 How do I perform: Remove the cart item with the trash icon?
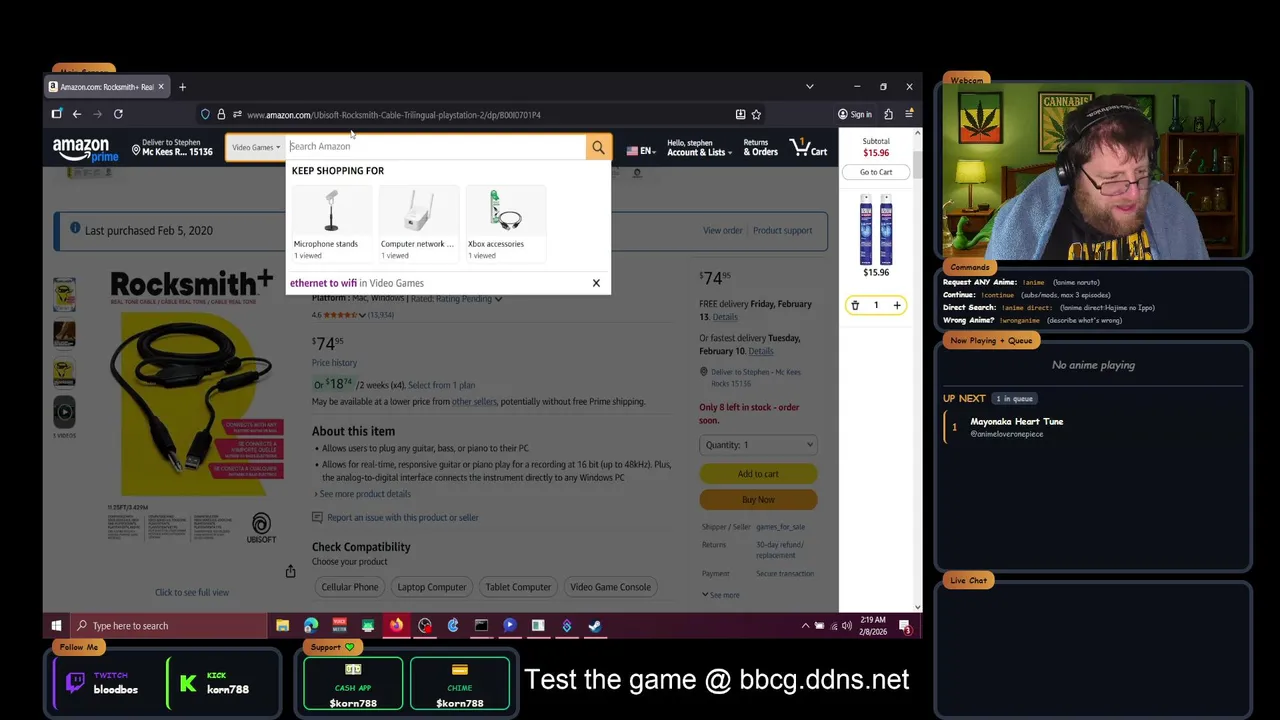[x=855, y=305]
